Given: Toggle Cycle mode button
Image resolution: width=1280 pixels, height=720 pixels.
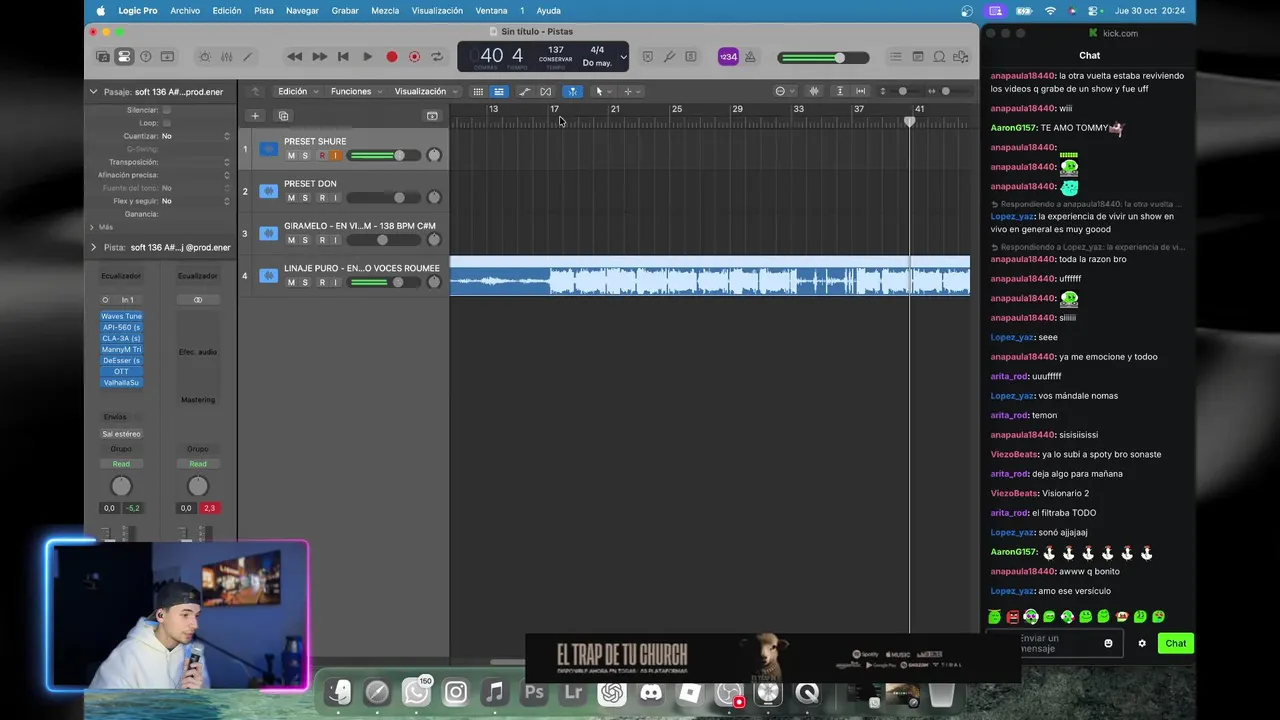Looking at the screenshot, I should click(x=437, y=57).
